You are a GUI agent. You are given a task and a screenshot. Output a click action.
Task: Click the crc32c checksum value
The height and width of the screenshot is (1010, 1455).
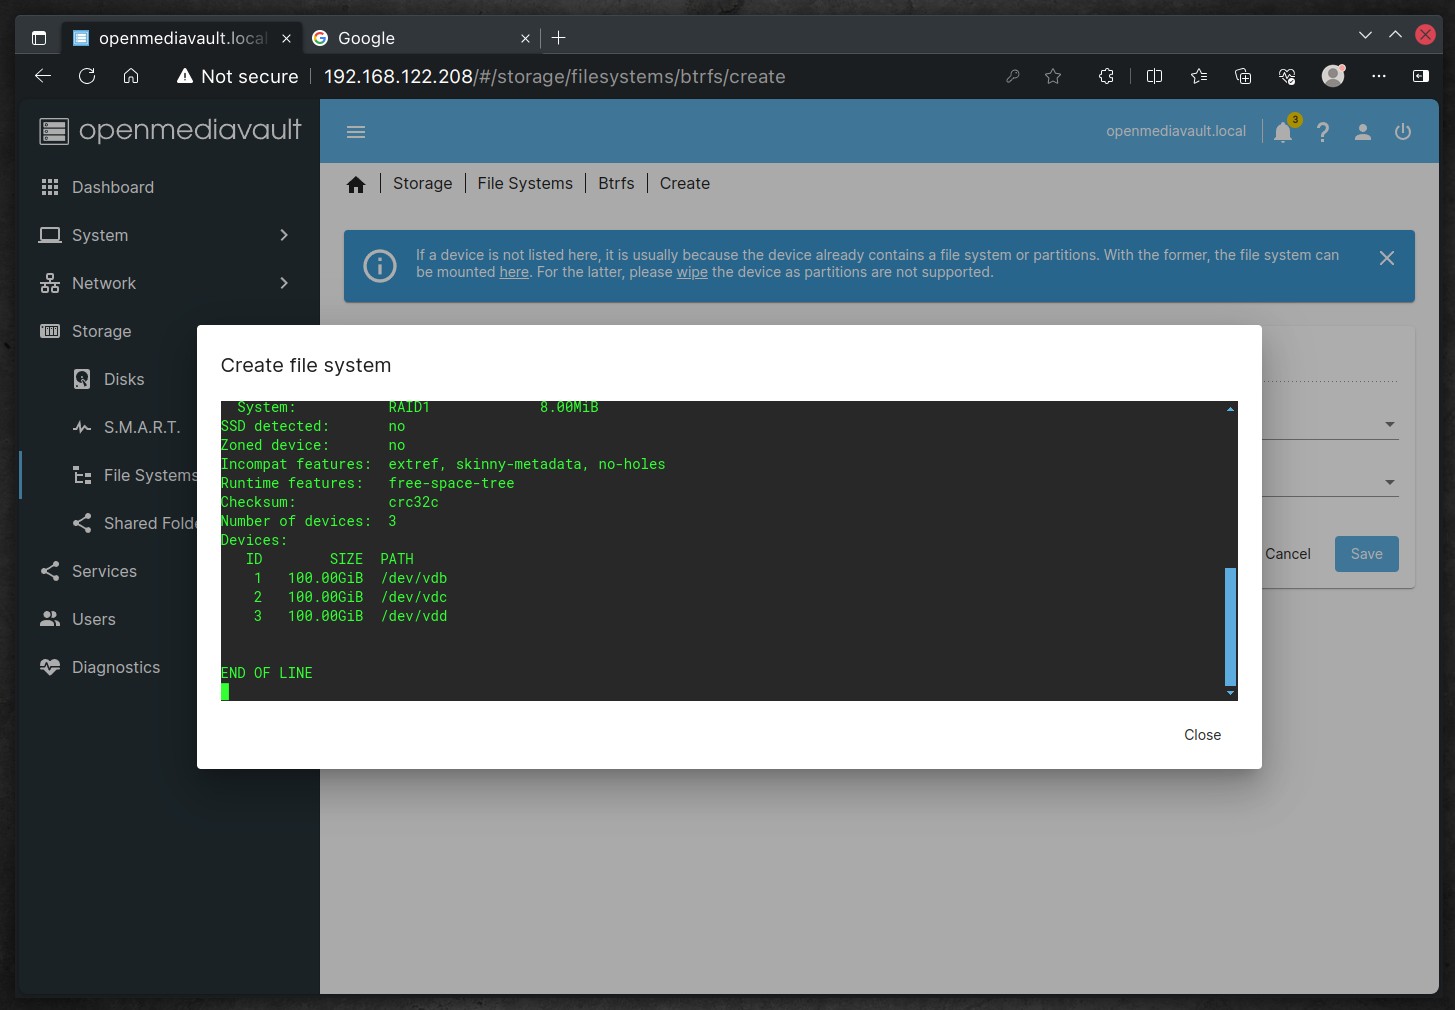414,502
